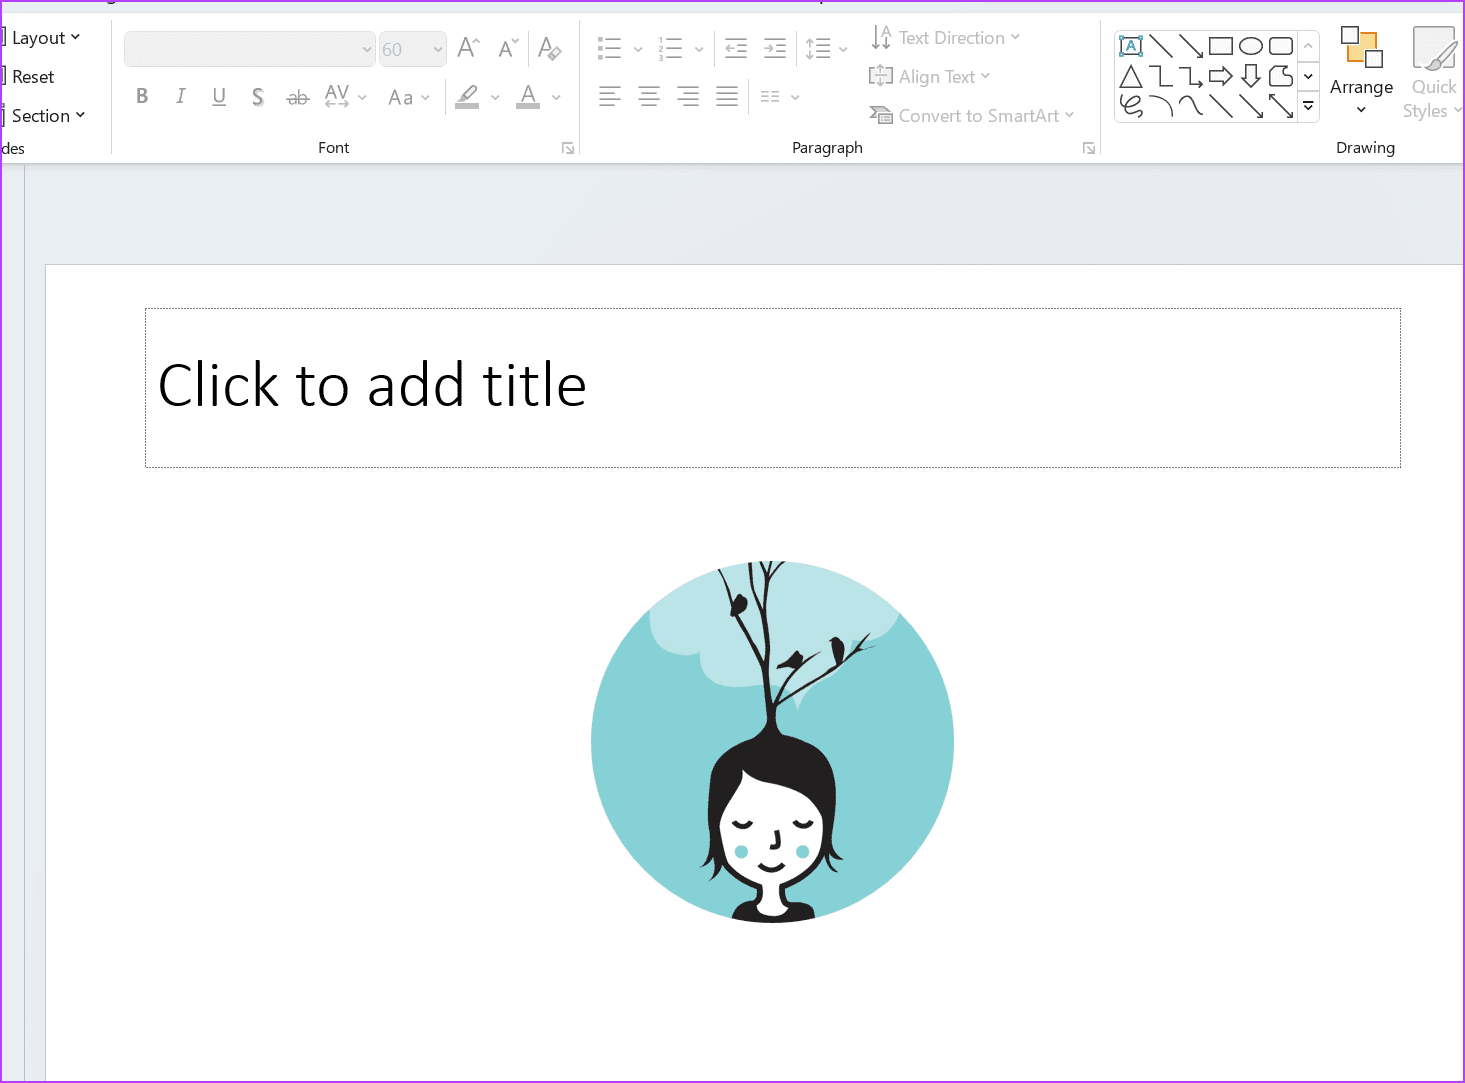
Task: Open the Text Direction dropdown
Action: [x=945, y=38]
